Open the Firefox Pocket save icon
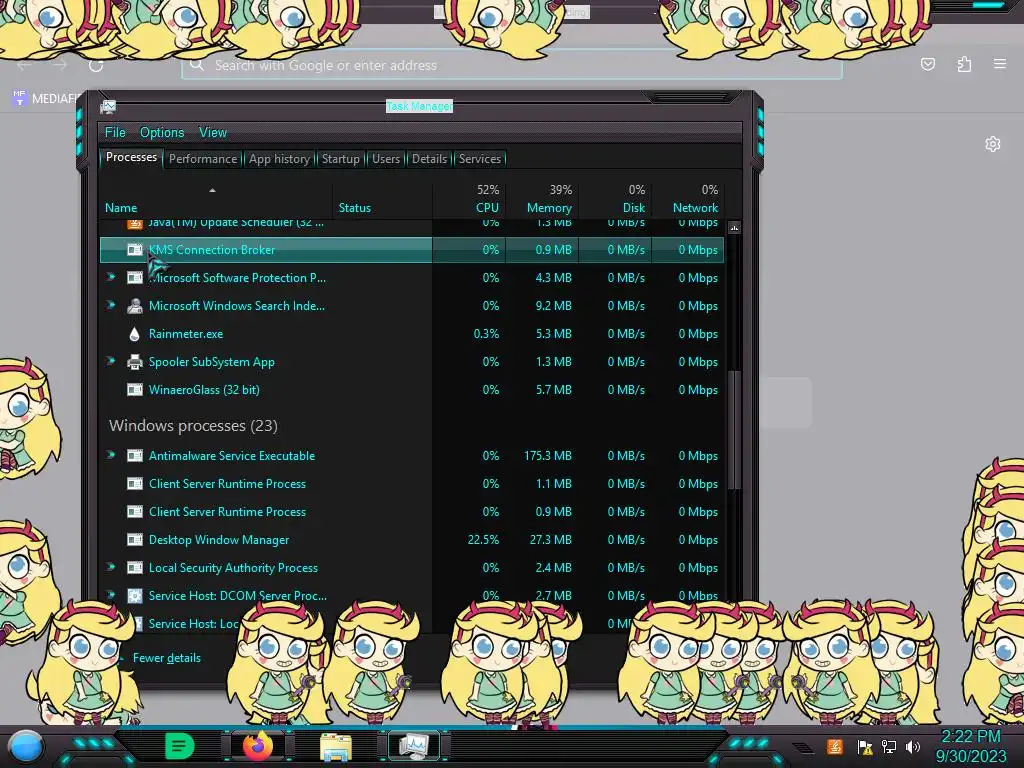The width and height of the screenshot is (1024, 768). (927, 64)
